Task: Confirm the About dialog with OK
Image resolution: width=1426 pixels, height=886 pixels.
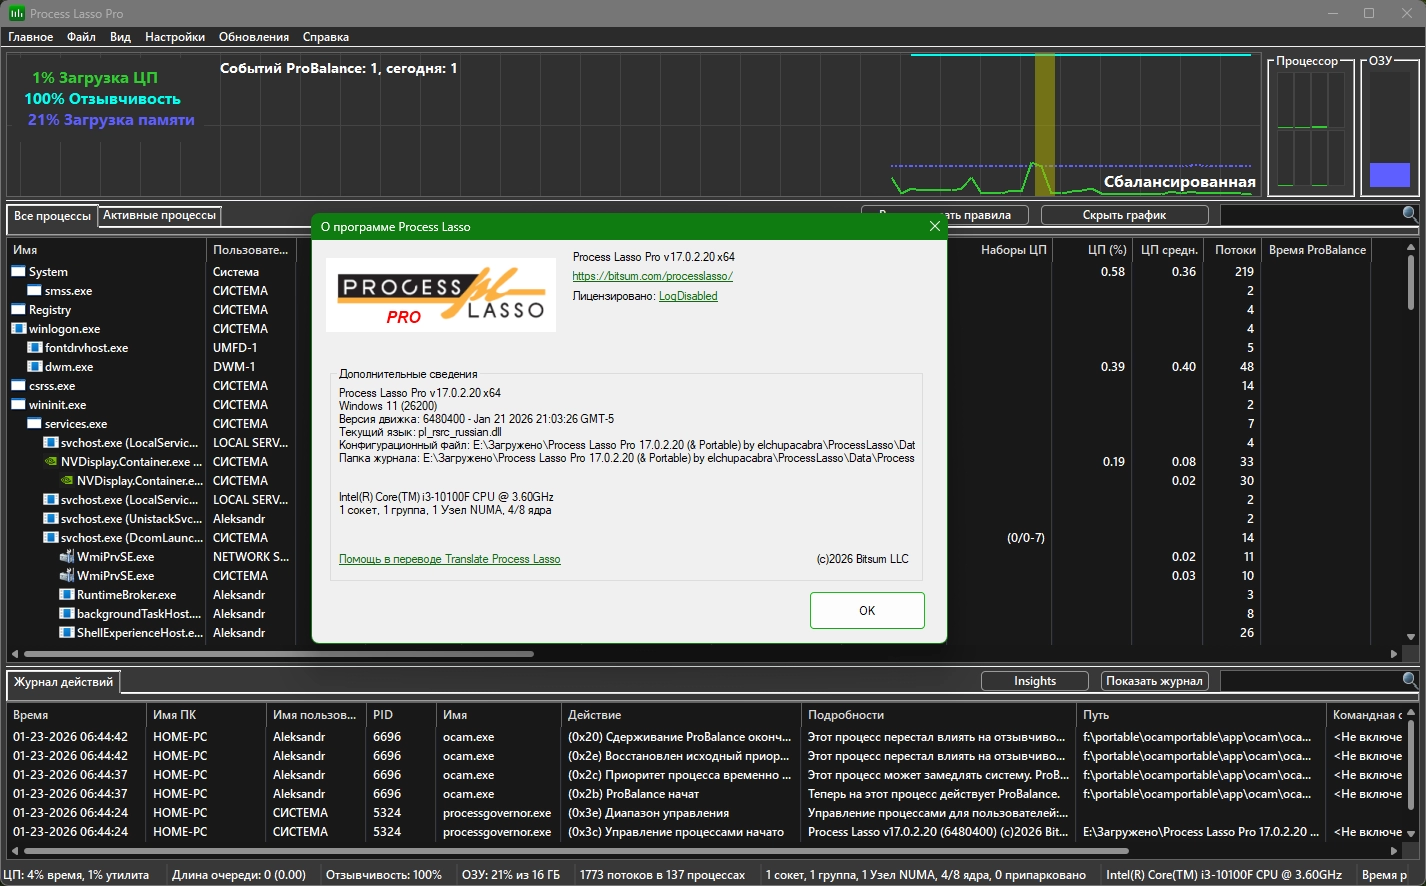Action: (867, 610)
